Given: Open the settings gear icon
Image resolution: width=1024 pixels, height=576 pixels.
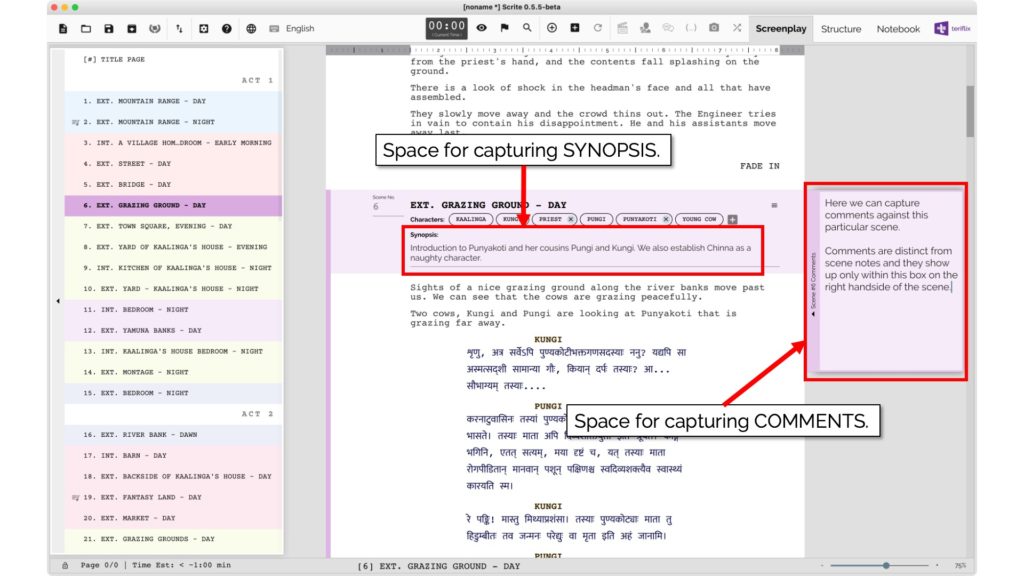Looking at the screenshot, I should tap(204, 29).
